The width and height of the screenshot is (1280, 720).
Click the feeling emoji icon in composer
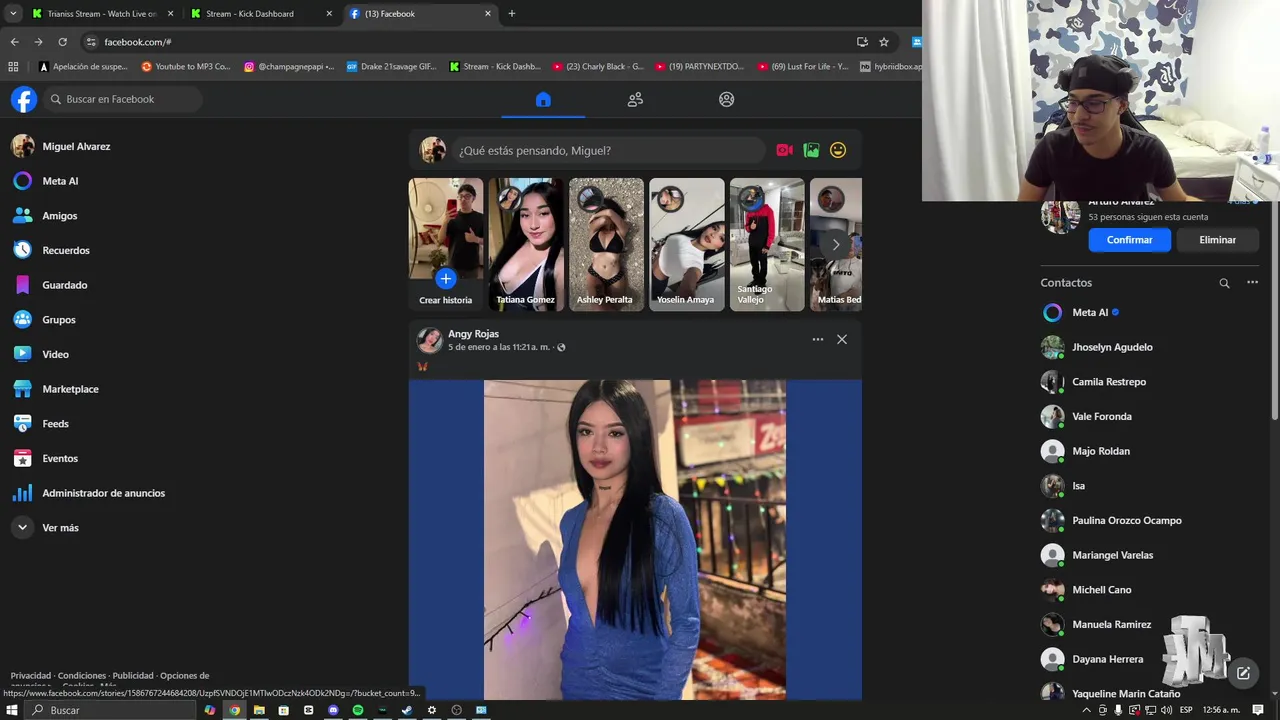click(838, 150)
